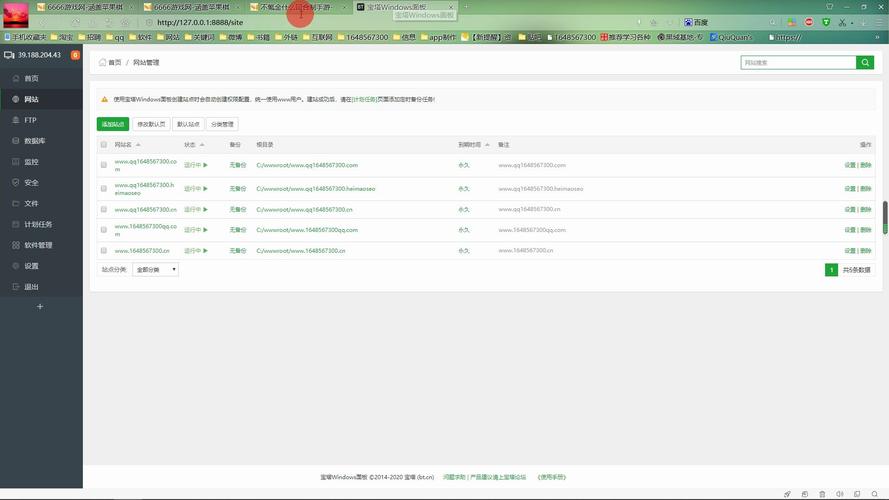Check the box for www.1648567300.cn
This screenshot has height=500, width=889.
click(104, 251)
